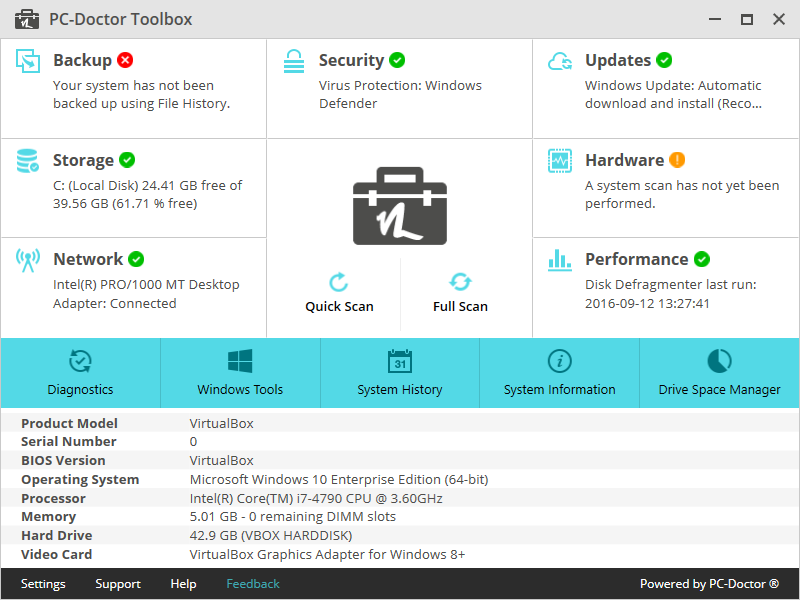
Task: Open the Drive Space Manager tab
Action: [719, 373]
